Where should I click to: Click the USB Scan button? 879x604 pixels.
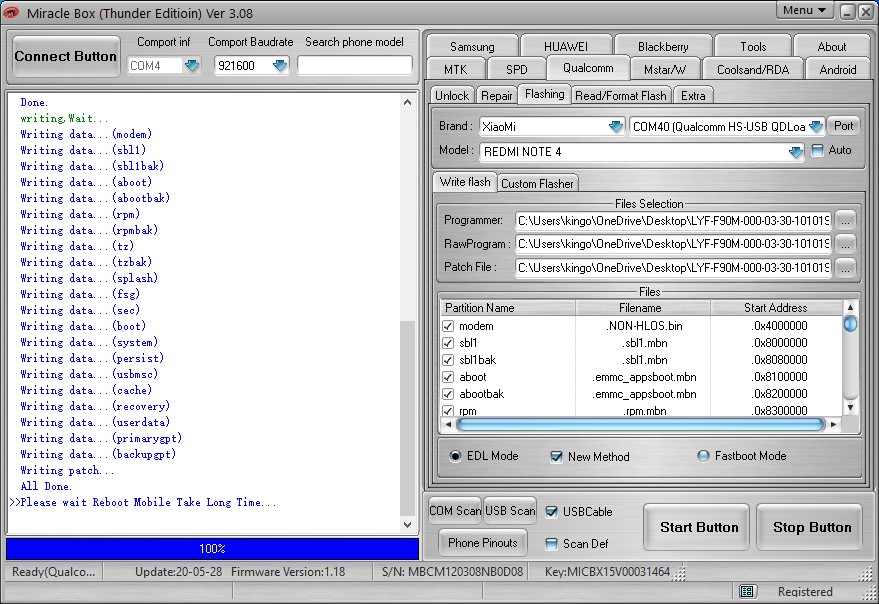[x=510, y=511]
